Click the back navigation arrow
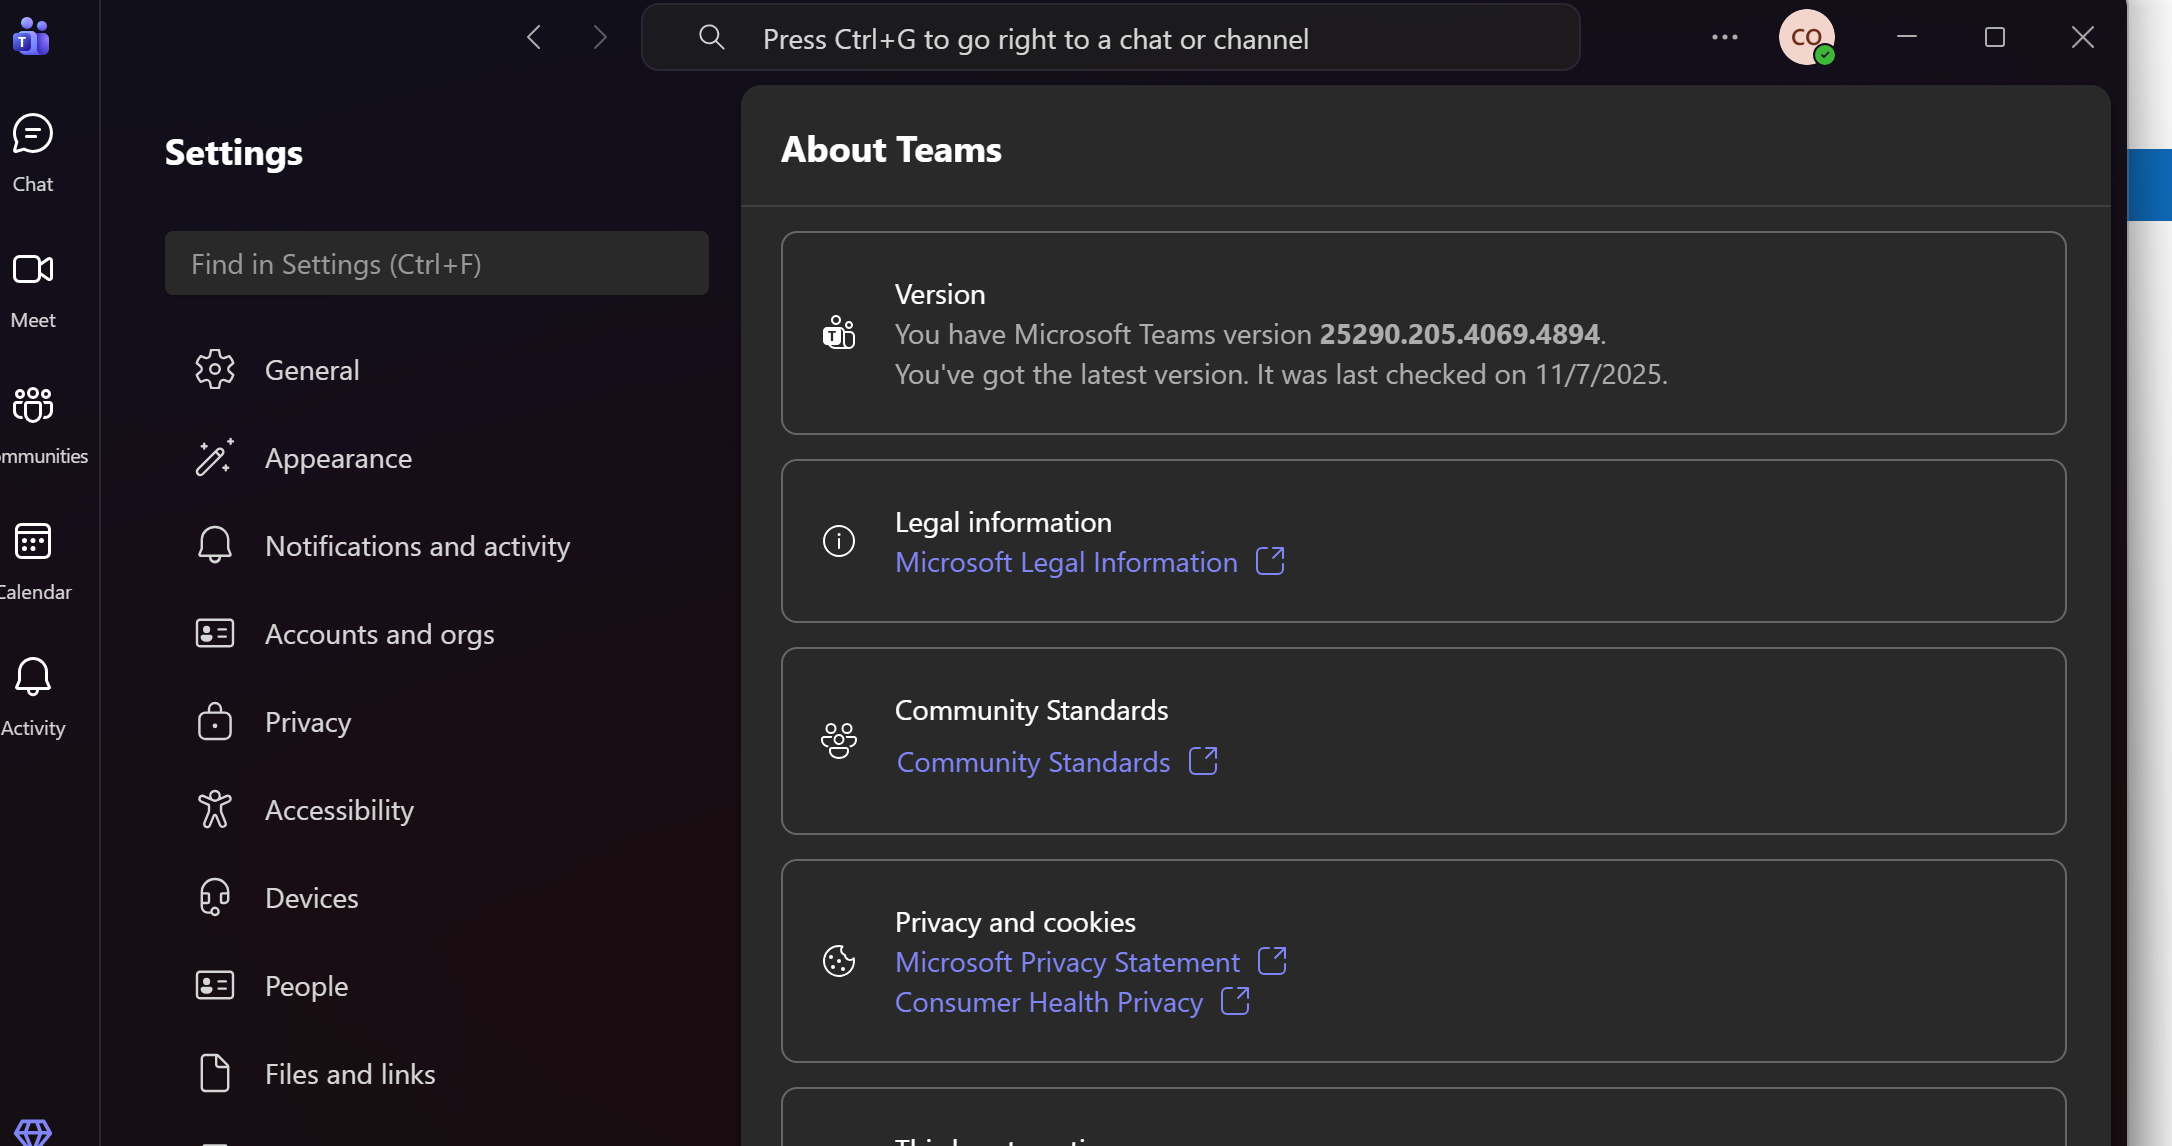This screenshot has height=1146, width=2172. tap(534, 38)
